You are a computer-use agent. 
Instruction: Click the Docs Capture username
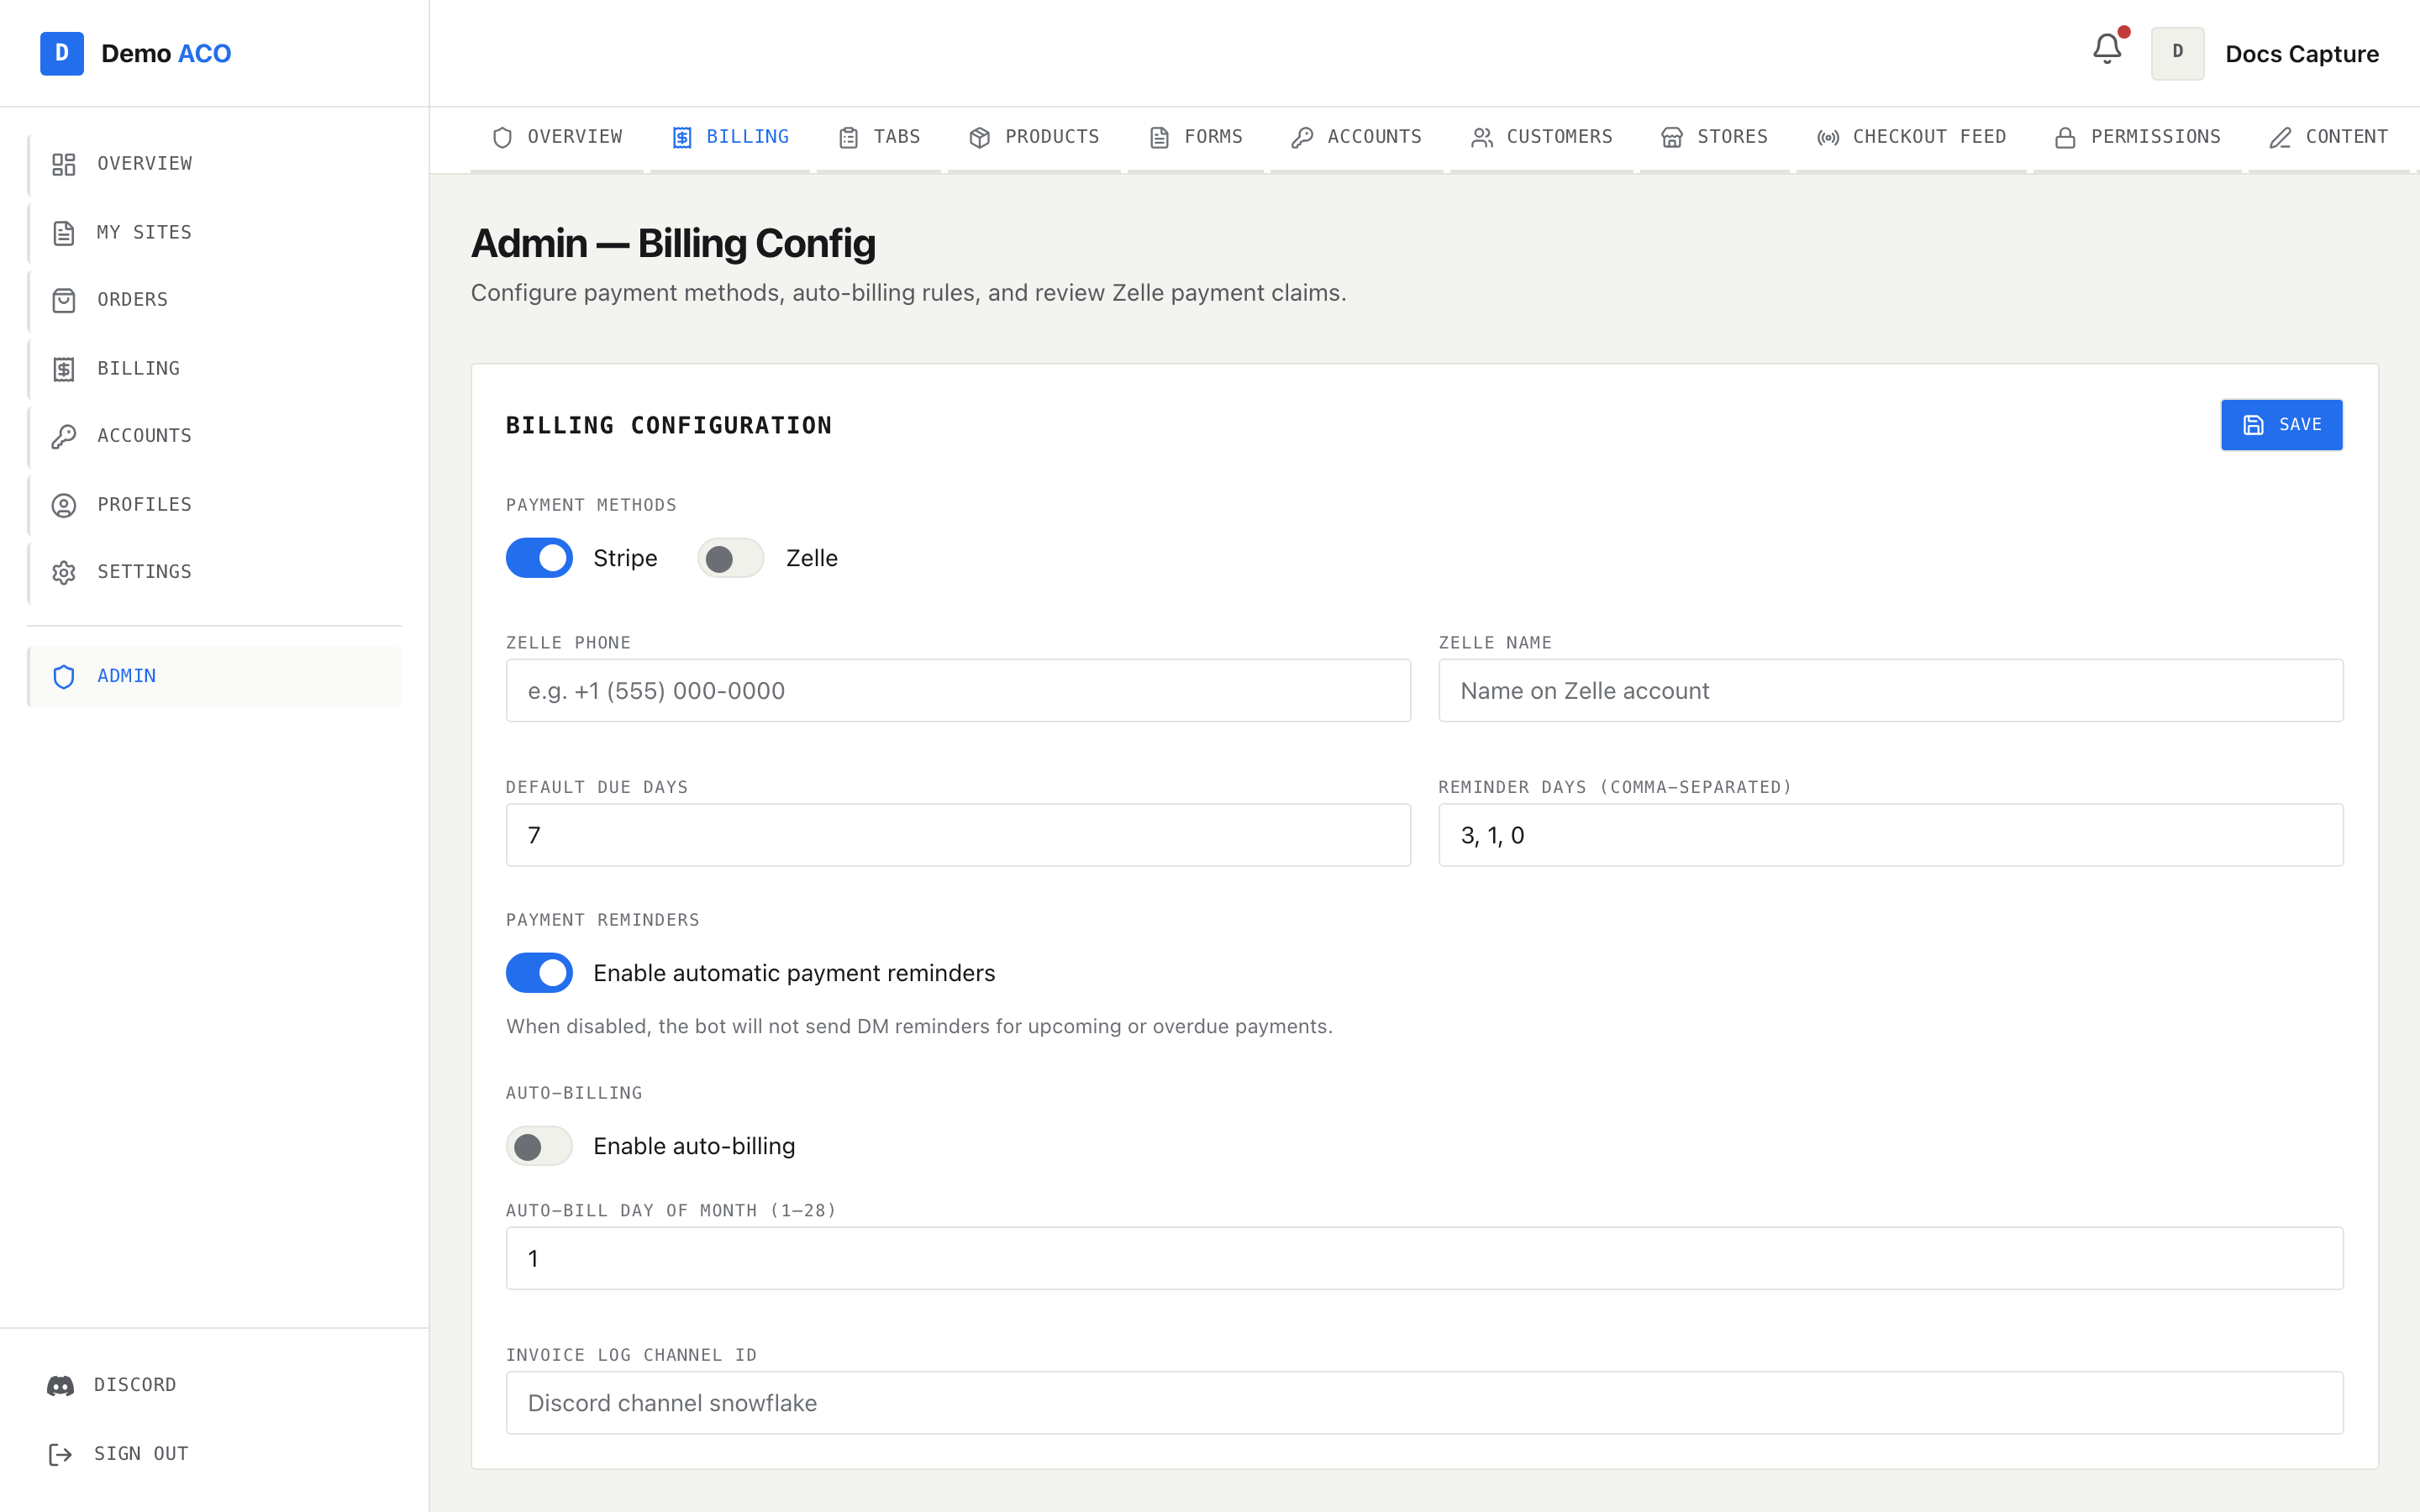point(2302,54)
